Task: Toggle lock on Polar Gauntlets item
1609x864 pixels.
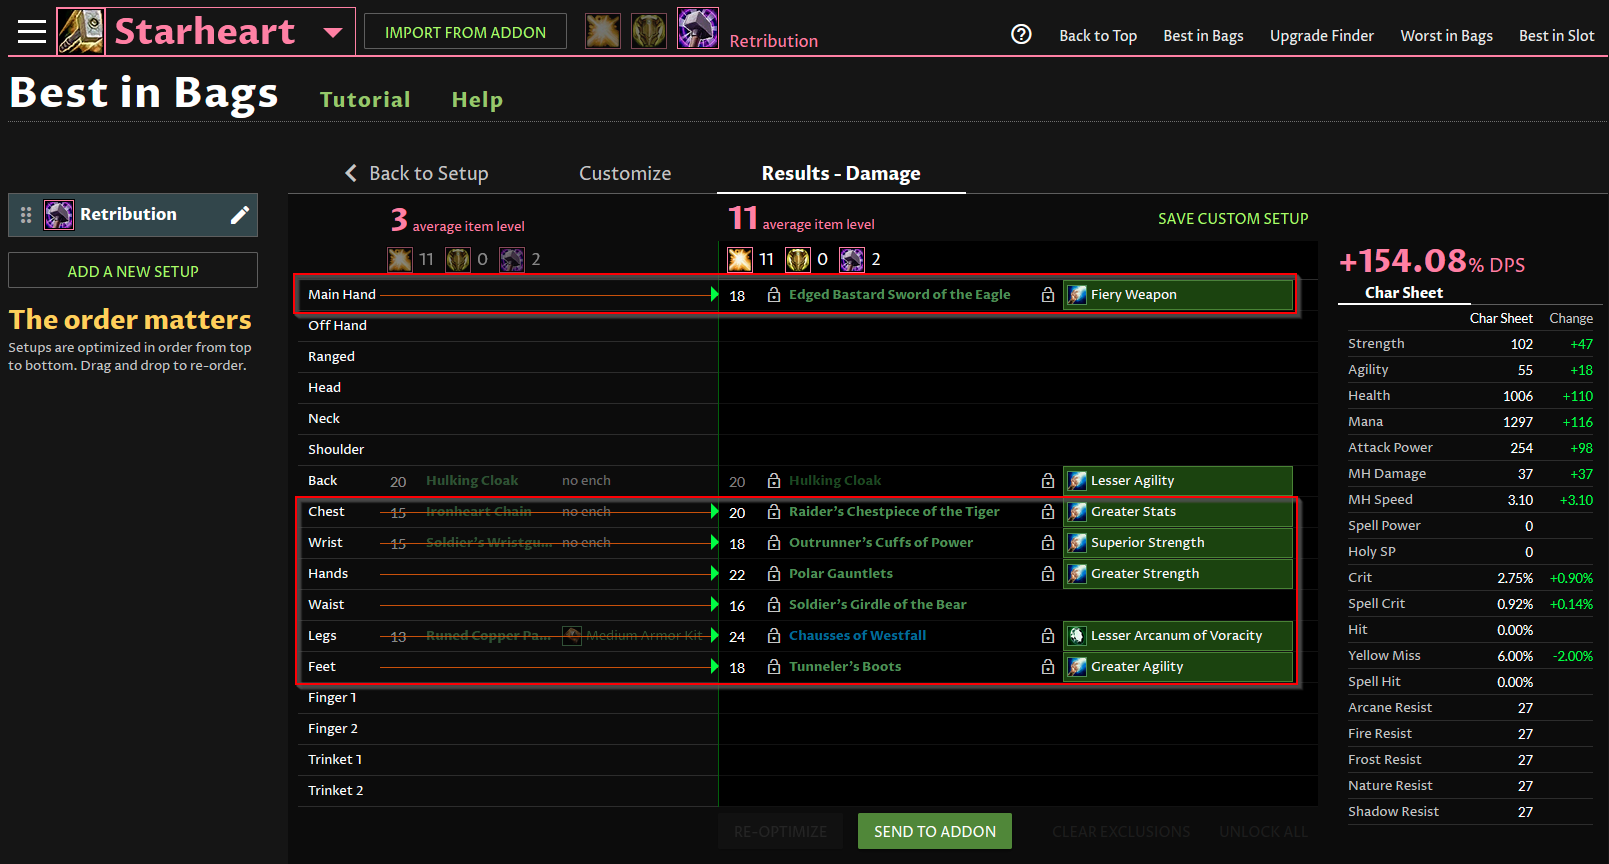Action: click(774, 574)
